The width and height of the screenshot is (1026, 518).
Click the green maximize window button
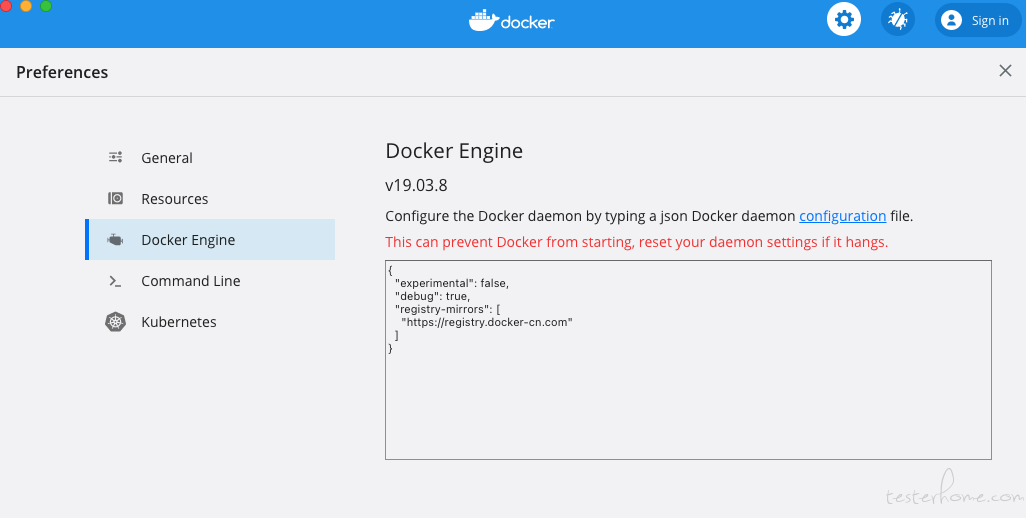pyautogui.click(x=46, y=6)
